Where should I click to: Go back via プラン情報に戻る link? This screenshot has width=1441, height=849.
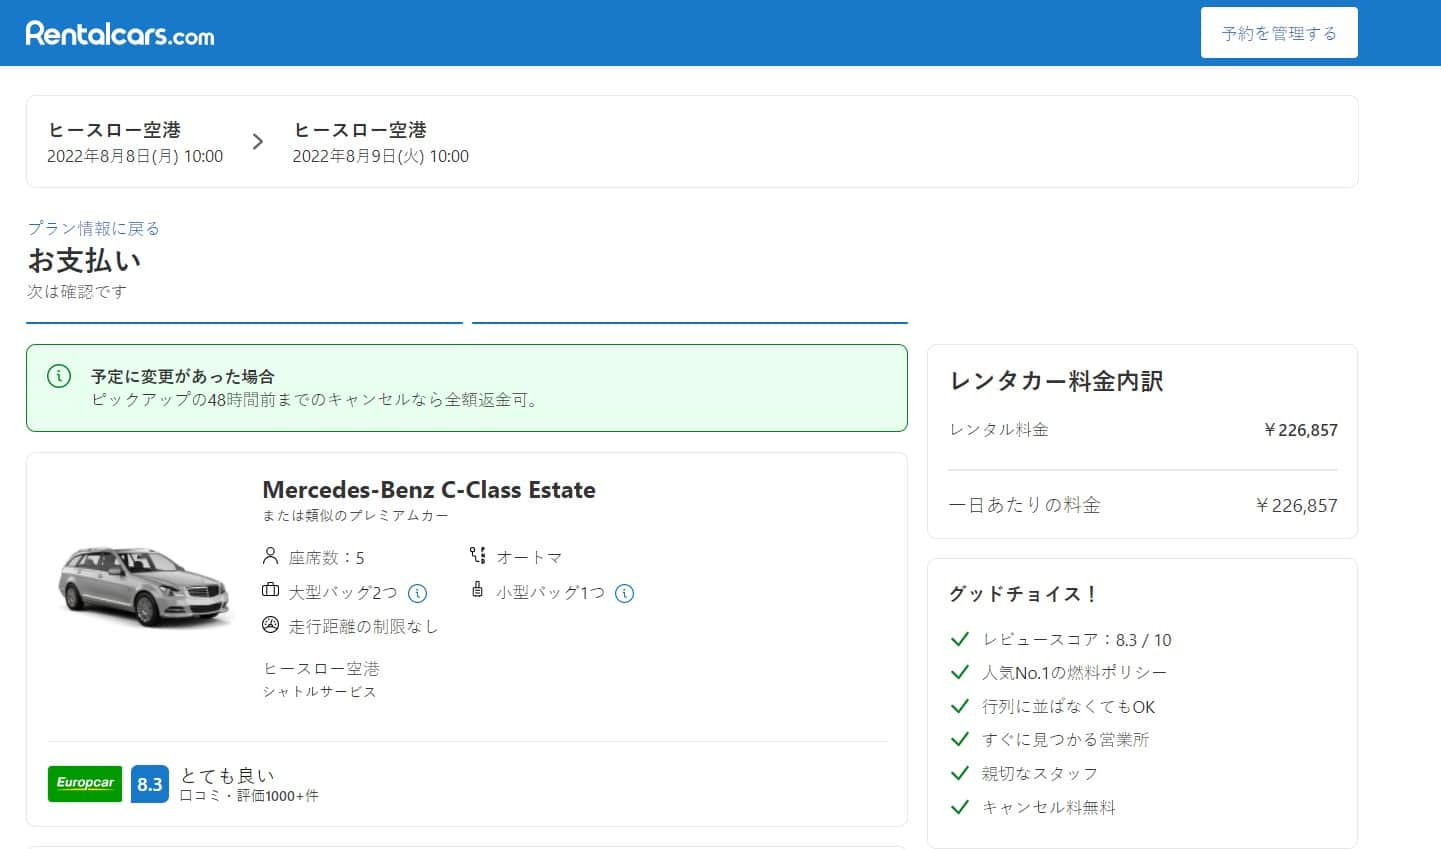pos(93,228)
